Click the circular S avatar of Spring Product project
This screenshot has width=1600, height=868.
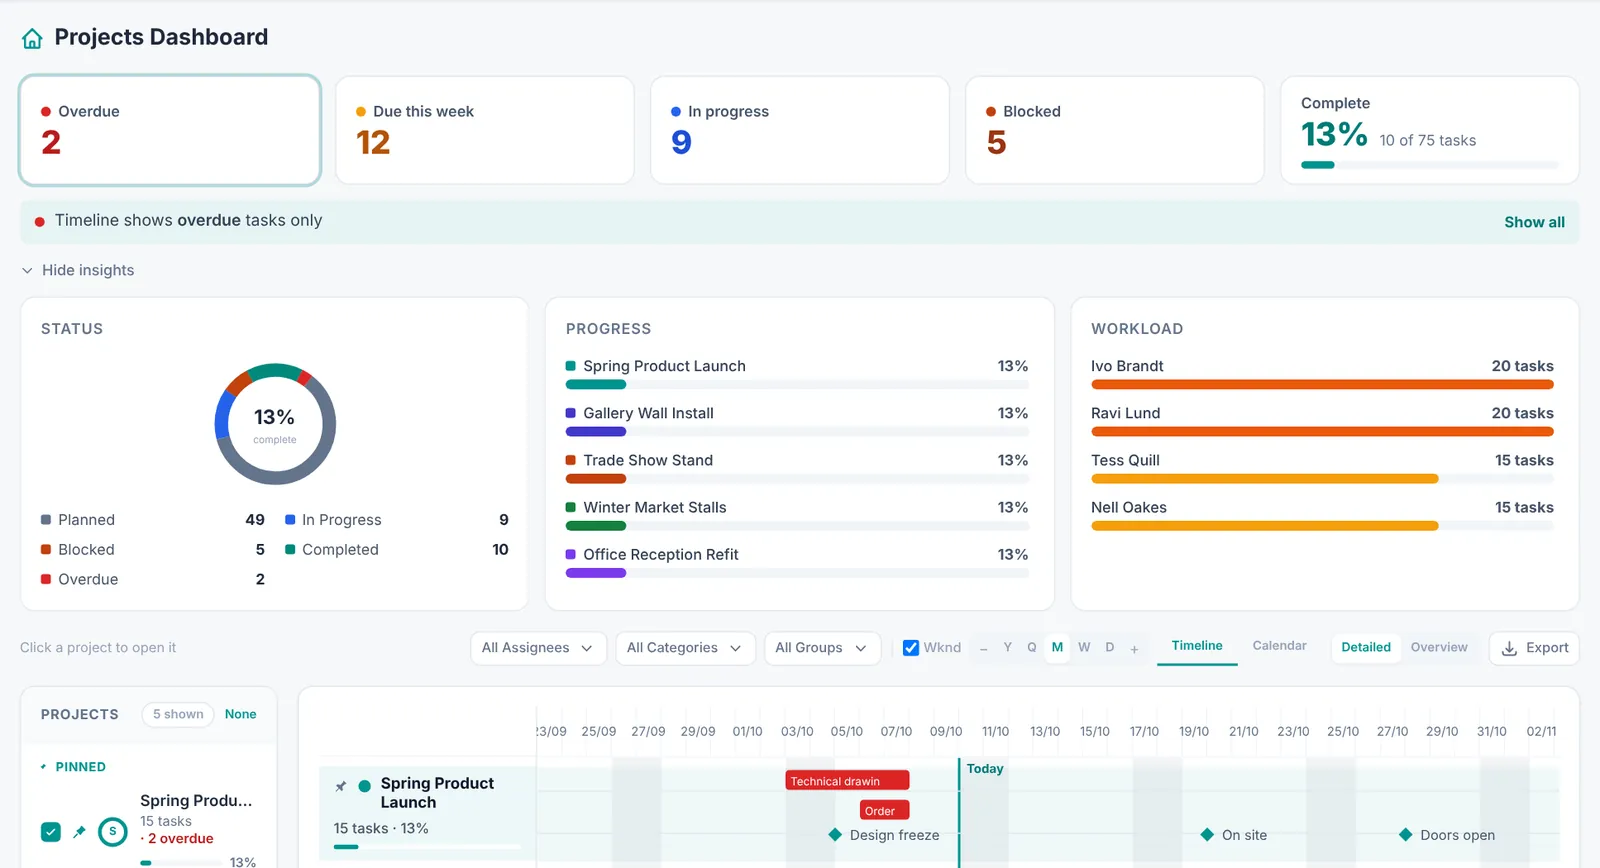tap(113, 831)
